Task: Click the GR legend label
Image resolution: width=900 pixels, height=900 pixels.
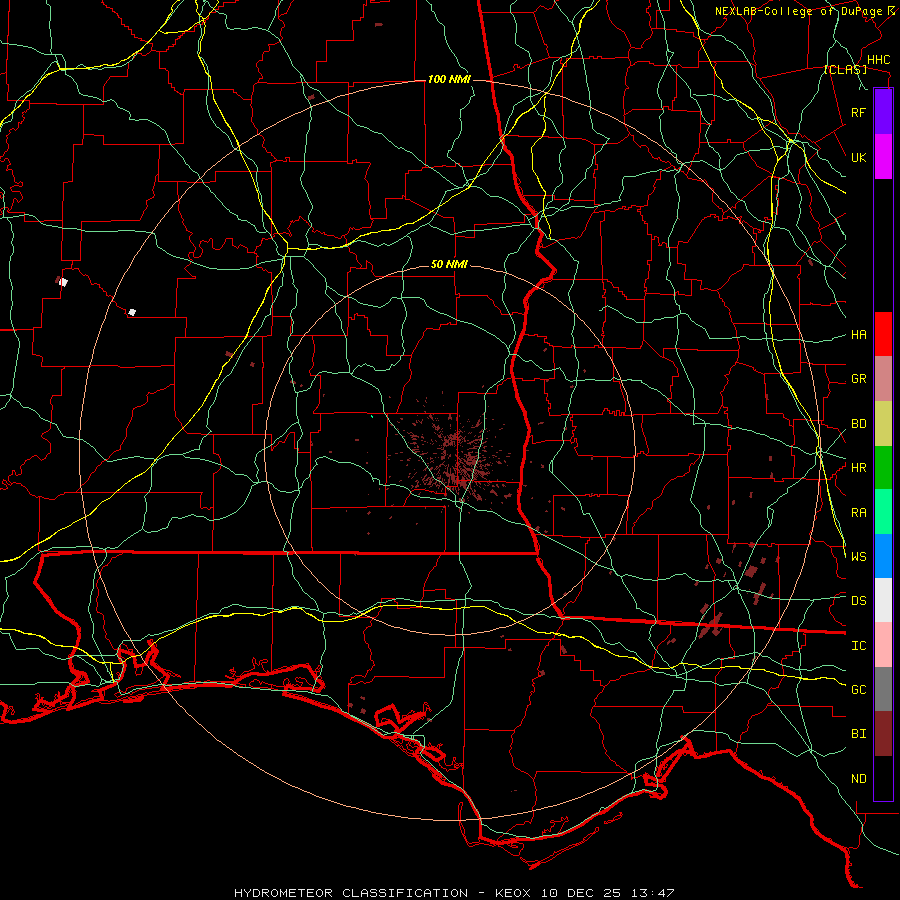Action: click(x=859, y=379)
